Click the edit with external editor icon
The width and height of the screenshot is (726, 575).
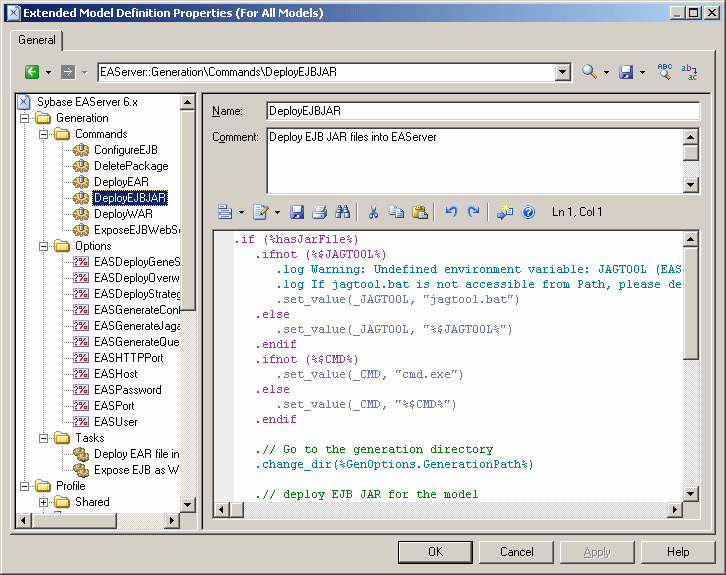pos(261,212)
